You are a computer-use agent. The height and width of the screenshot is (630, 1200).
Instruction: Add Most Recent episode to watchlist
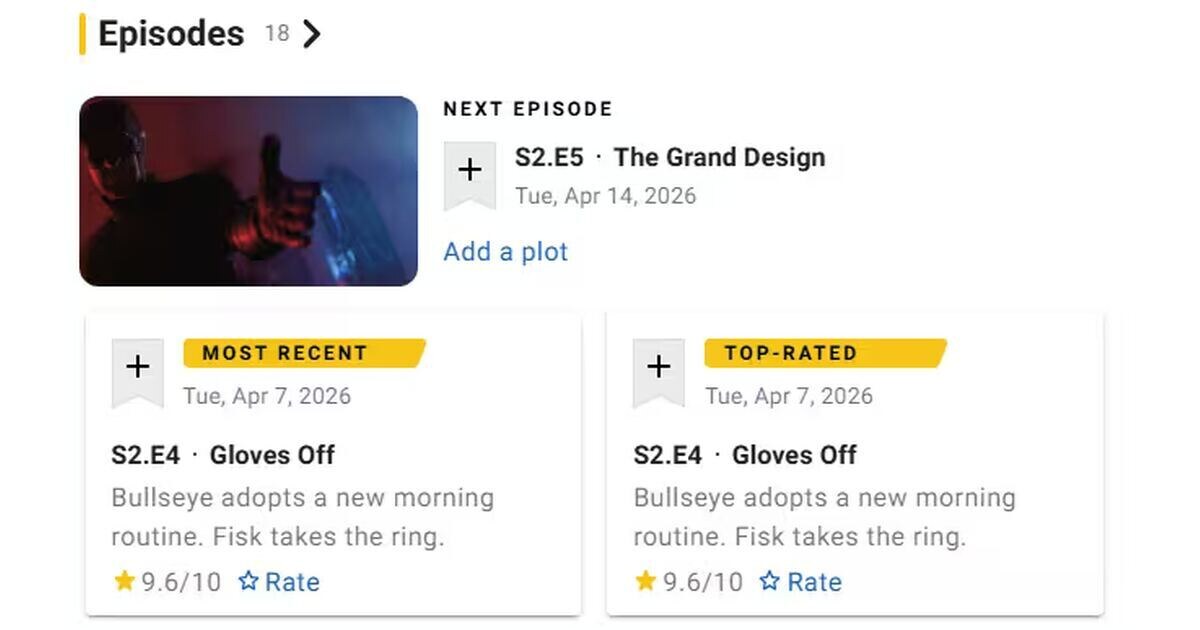tap(137, 369)
